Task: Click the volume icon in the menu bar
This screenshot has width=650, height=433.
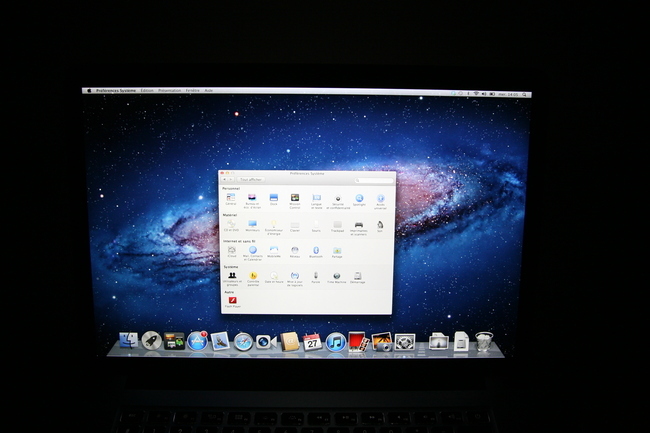Action: (x=484, y=94)
